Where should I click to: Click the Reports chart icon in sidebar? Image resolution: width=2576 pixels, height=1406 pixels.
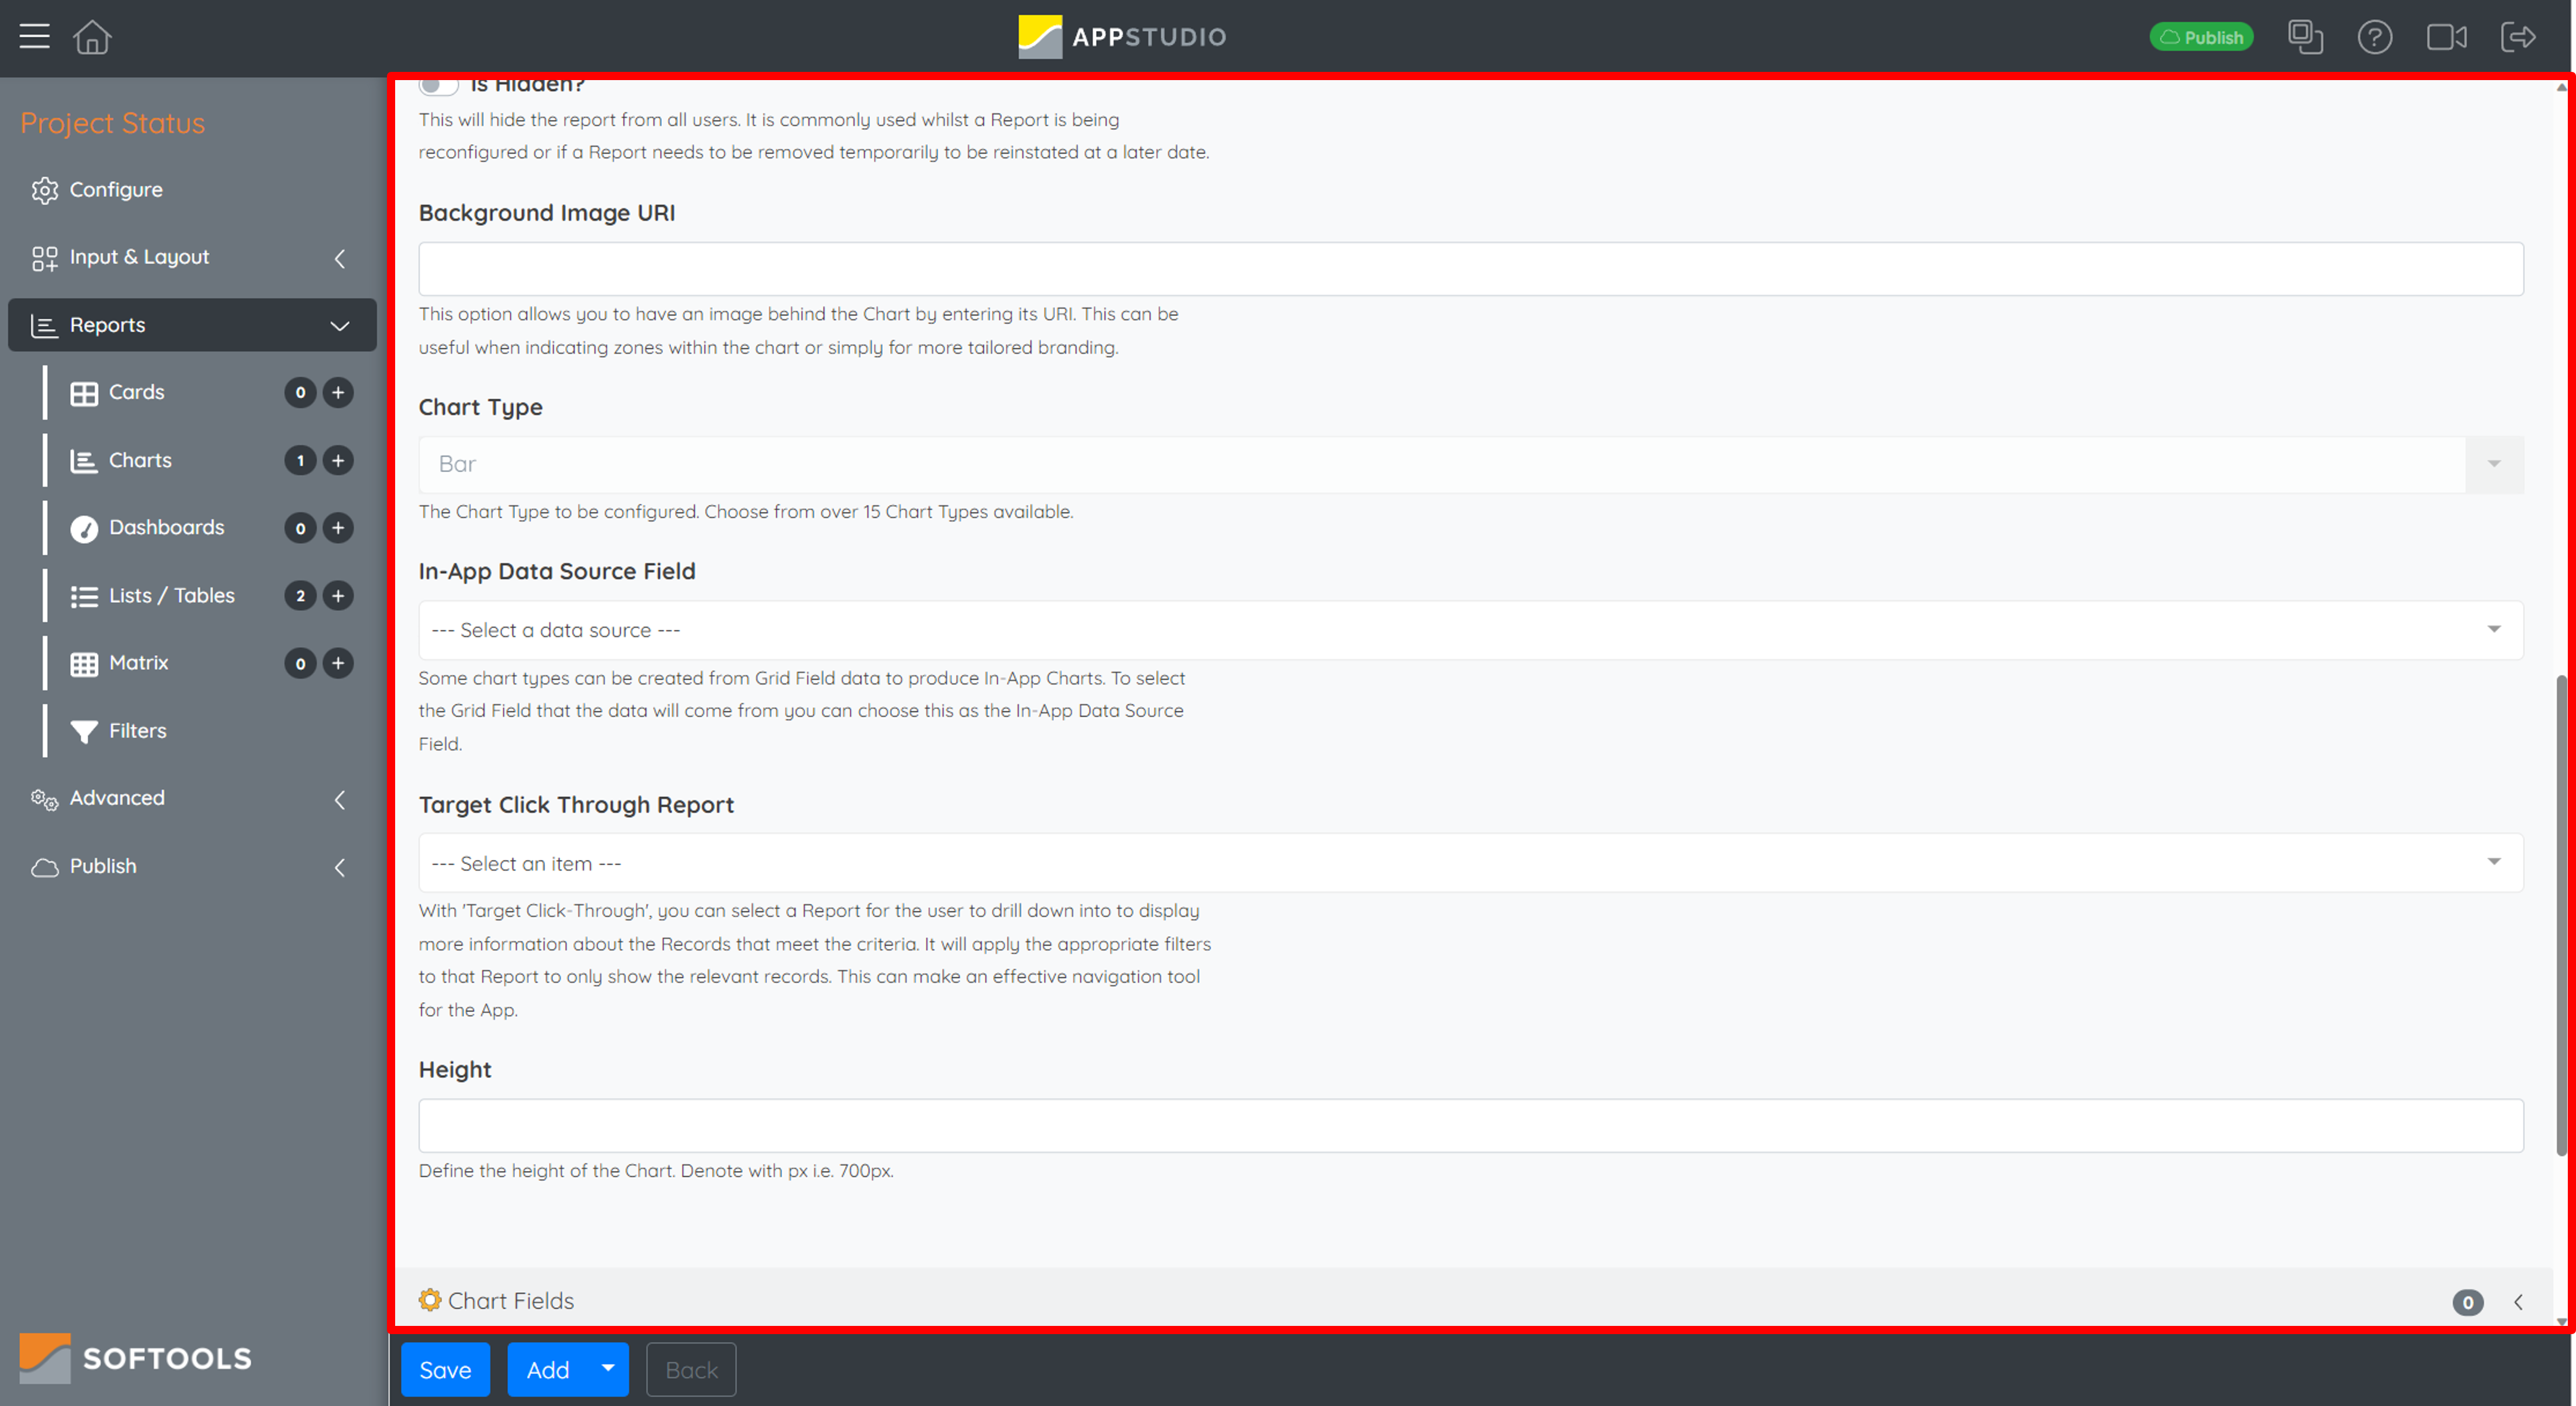(x=44, y=326)
